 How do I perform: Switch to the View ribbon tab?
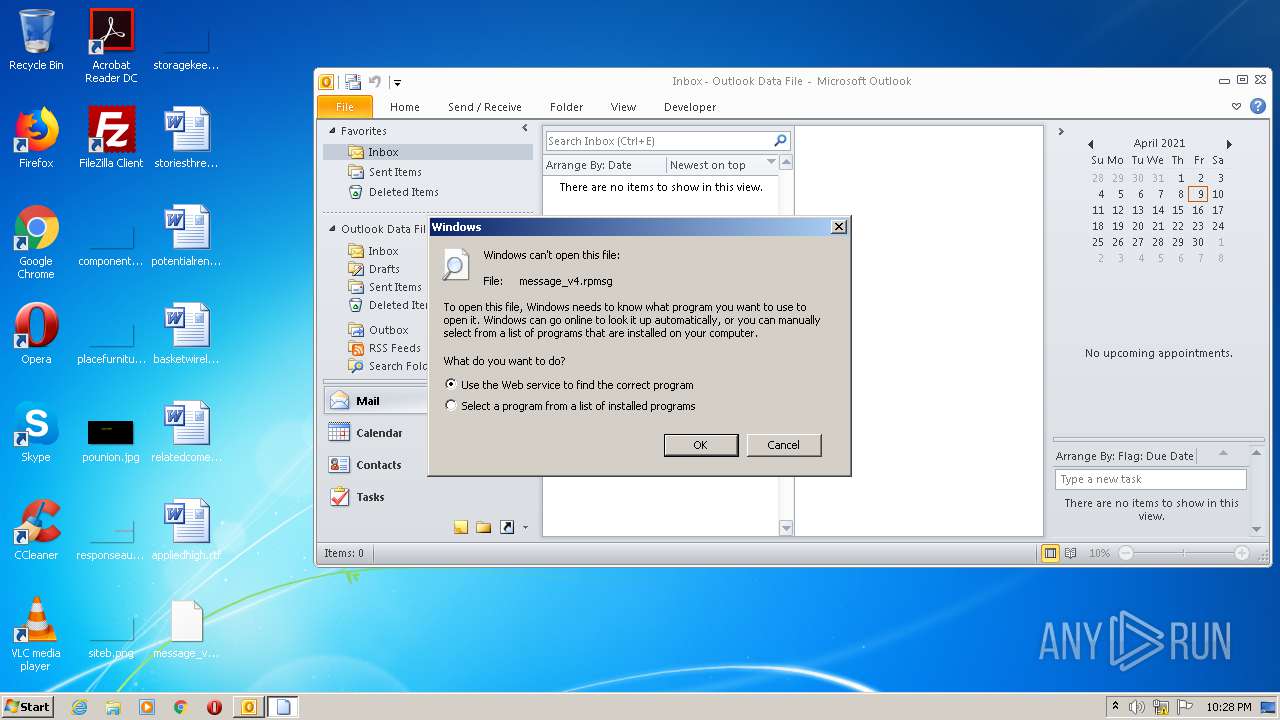623,107
